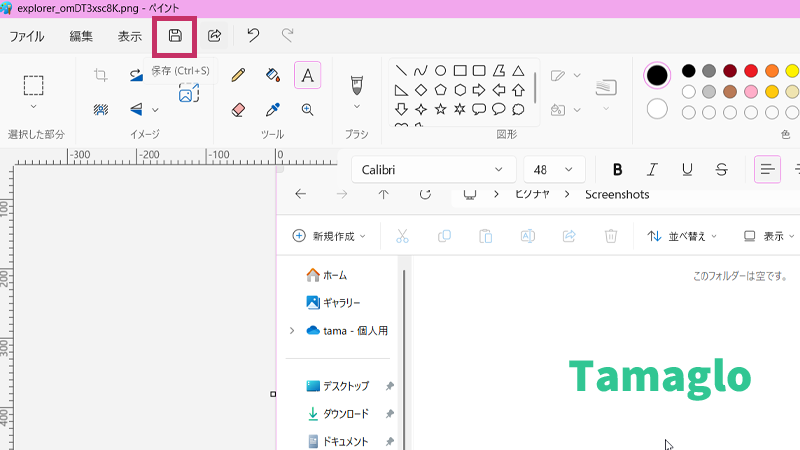
Task: Open the ファイル menu
Action: point(27,36)
